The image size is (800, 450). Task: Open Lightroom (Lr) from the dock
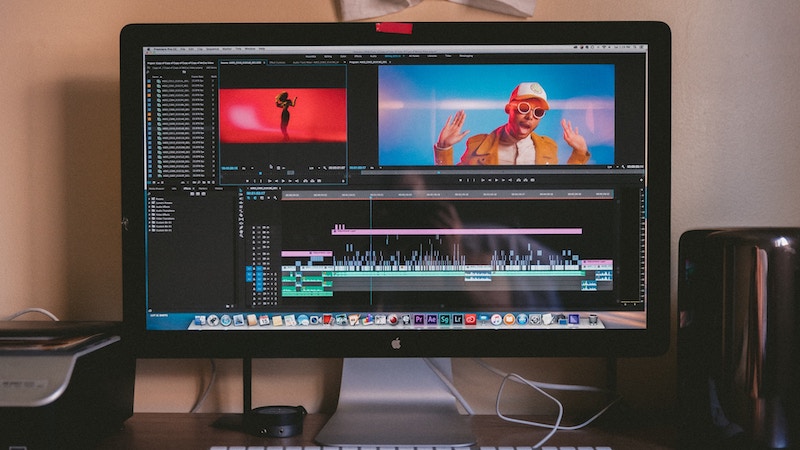point(458,319)
